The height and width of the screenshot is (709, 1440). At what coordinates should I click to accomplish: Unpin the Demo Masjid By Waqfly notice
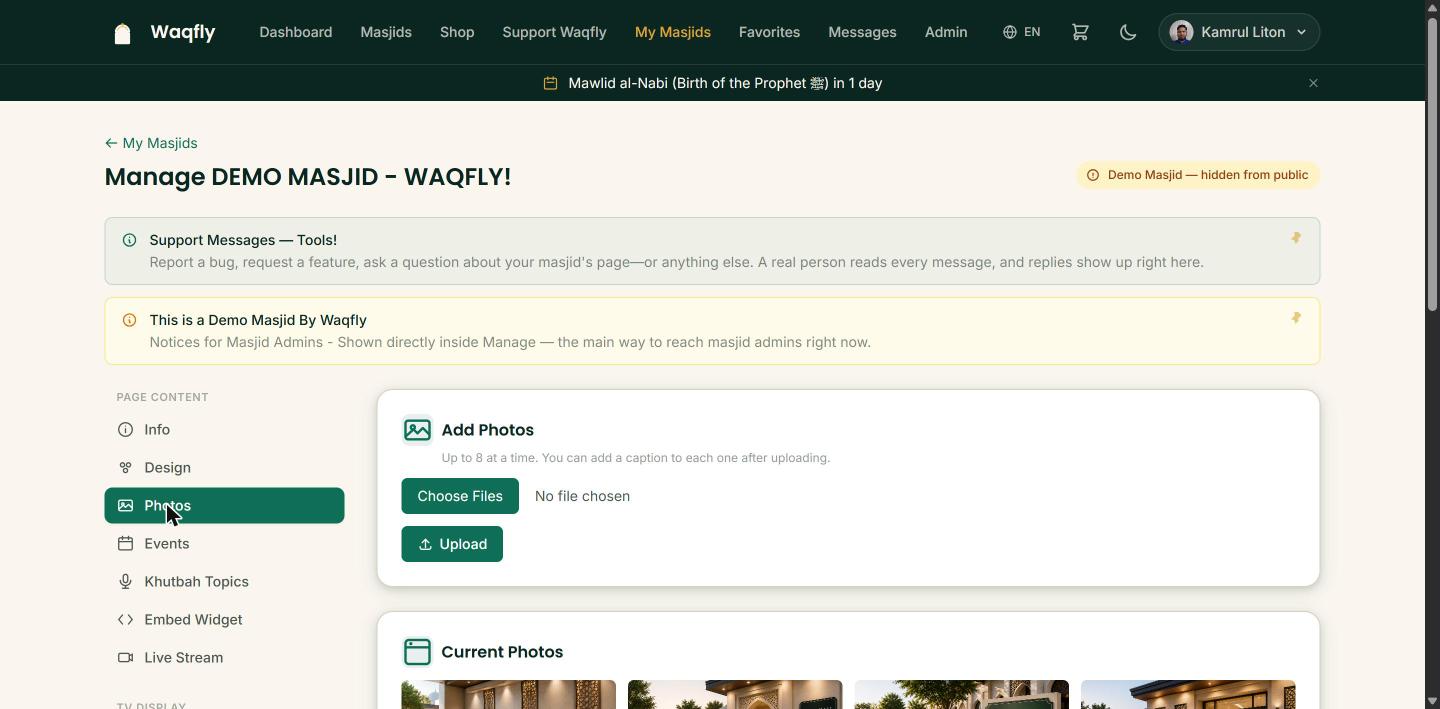click(1295, 318)
